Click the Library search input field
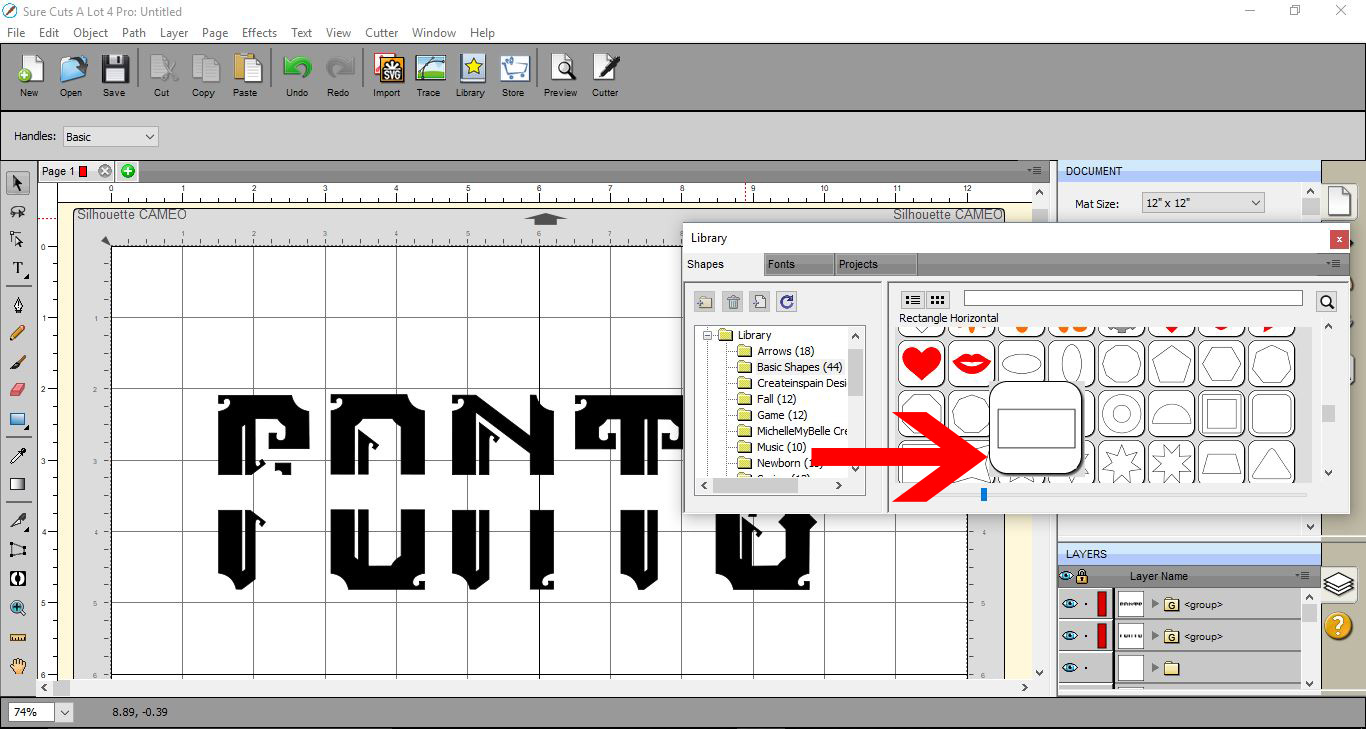Viewport: 1366px width, 729px height. point(1133,298)
